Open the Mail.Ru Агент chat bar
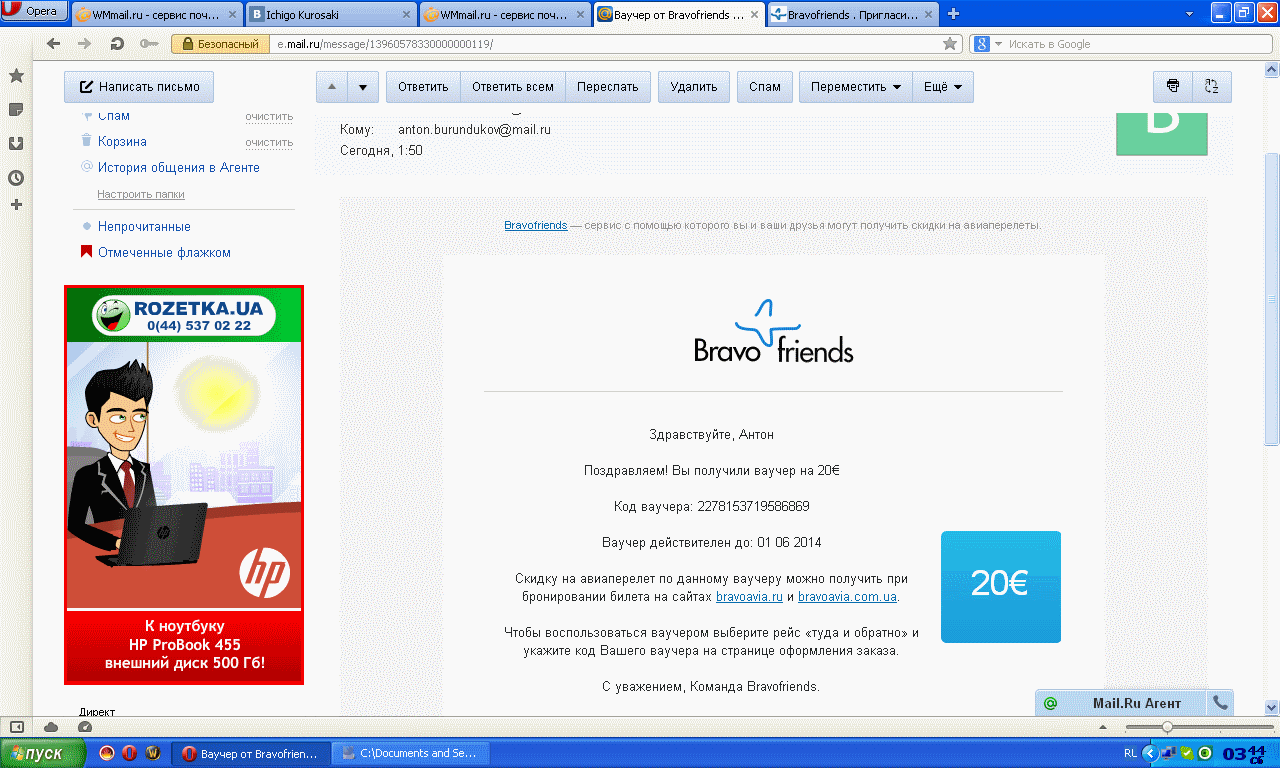 click(1121, 703)
